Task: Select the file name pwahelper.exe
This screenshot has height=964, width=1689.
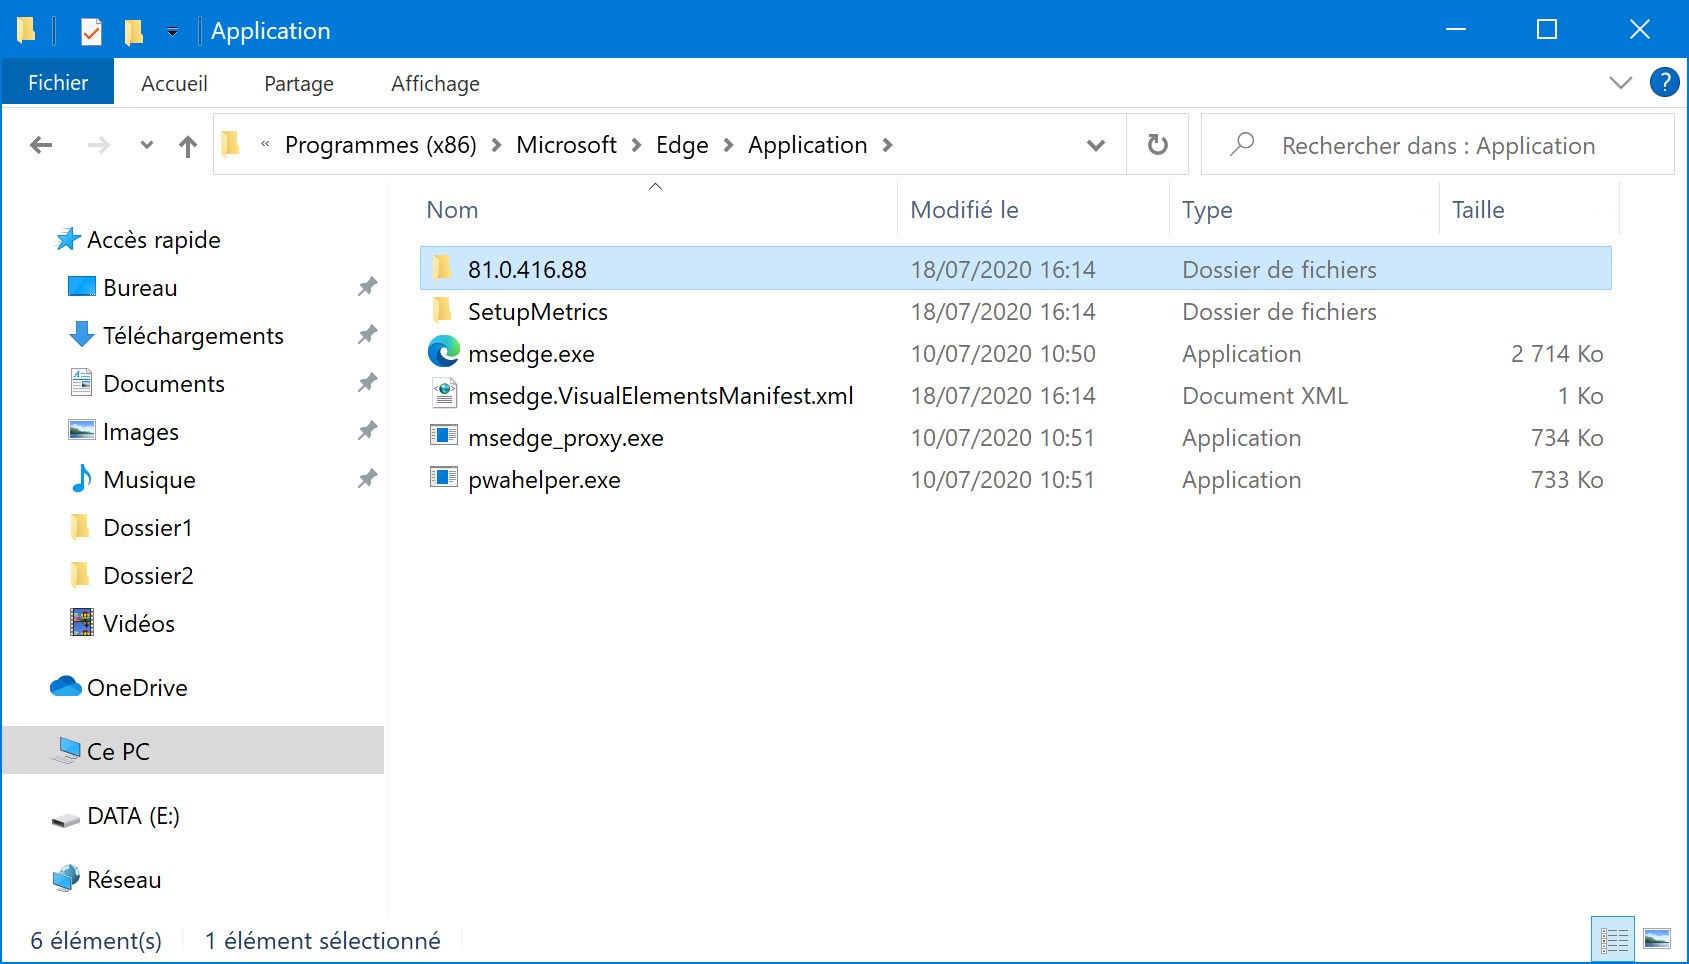Action: (544, 479)
